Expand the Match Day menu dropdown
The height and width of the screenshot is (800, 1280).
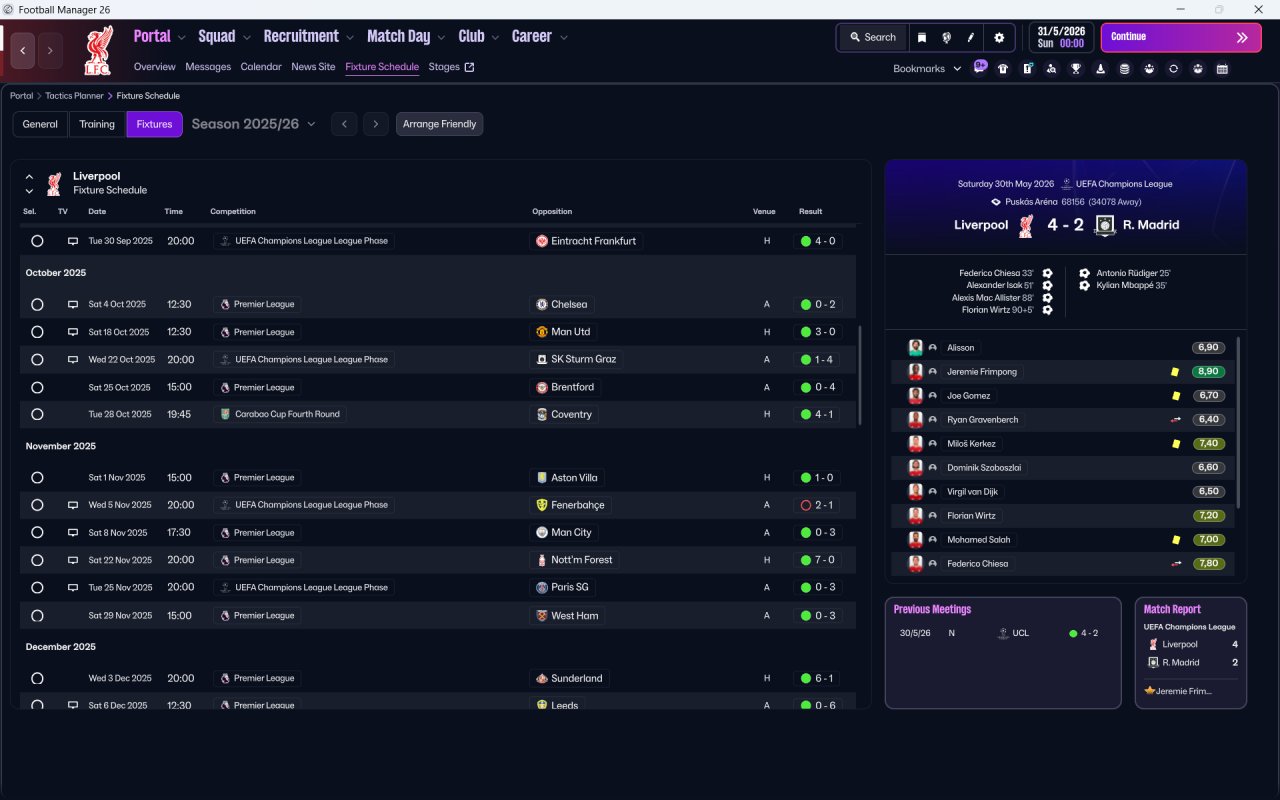441,37
